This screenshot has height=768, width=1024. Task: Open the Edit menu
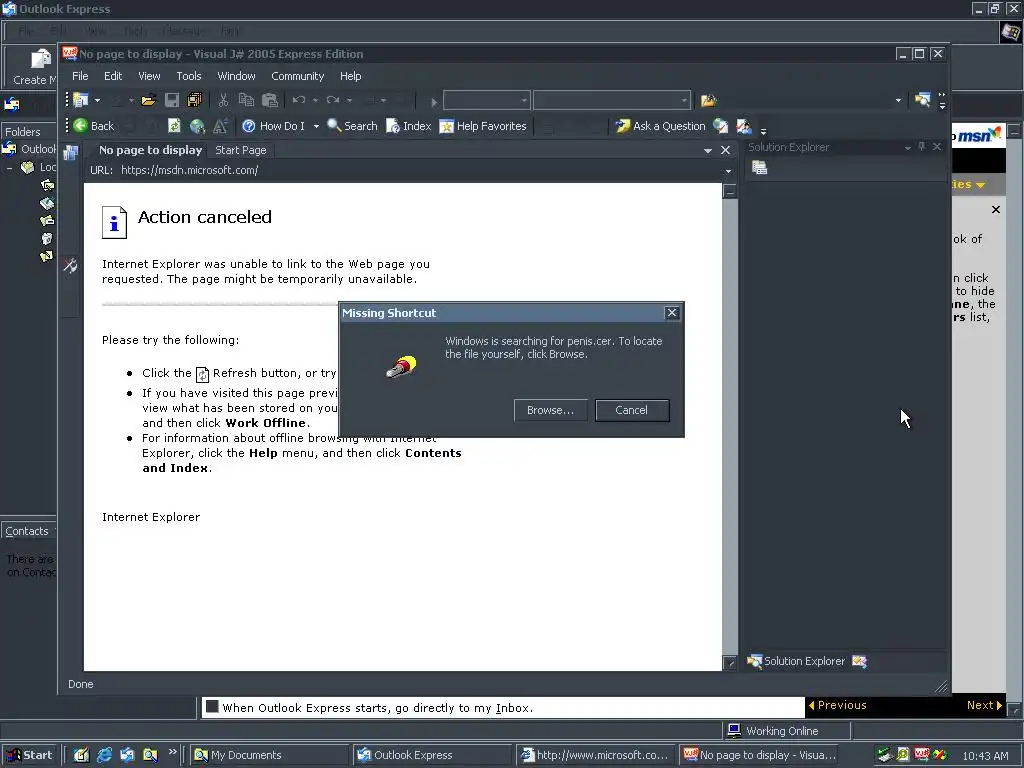pos(113,76)
